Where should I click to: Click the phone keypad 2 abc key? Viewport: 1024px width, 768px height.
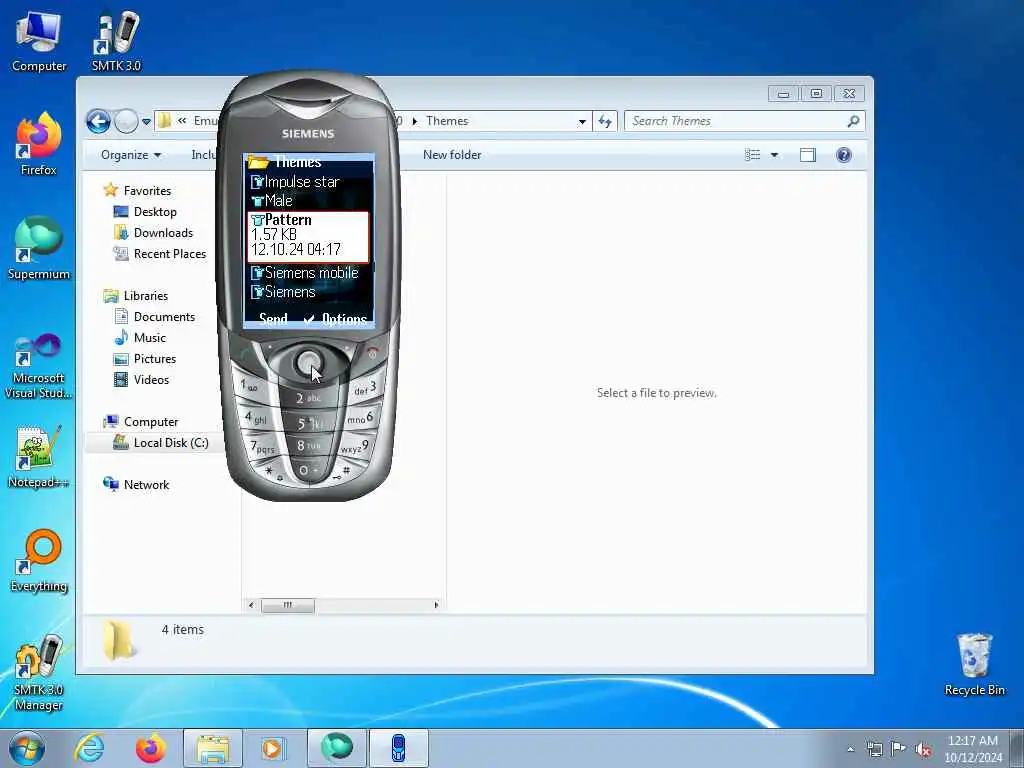click(x=308, y=398)
